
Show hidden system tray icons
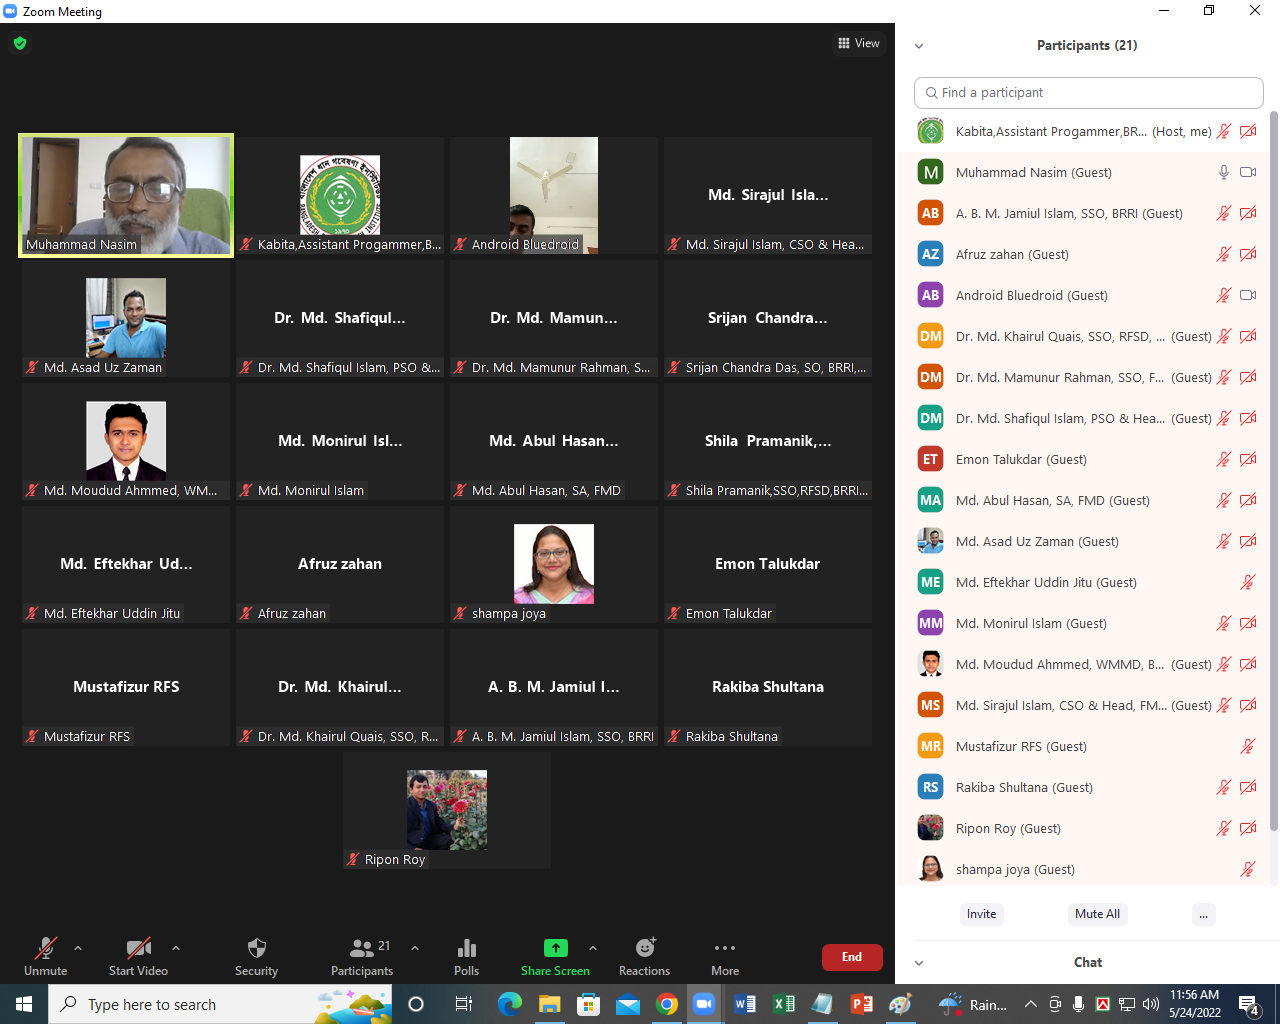coord(1031,1004)
